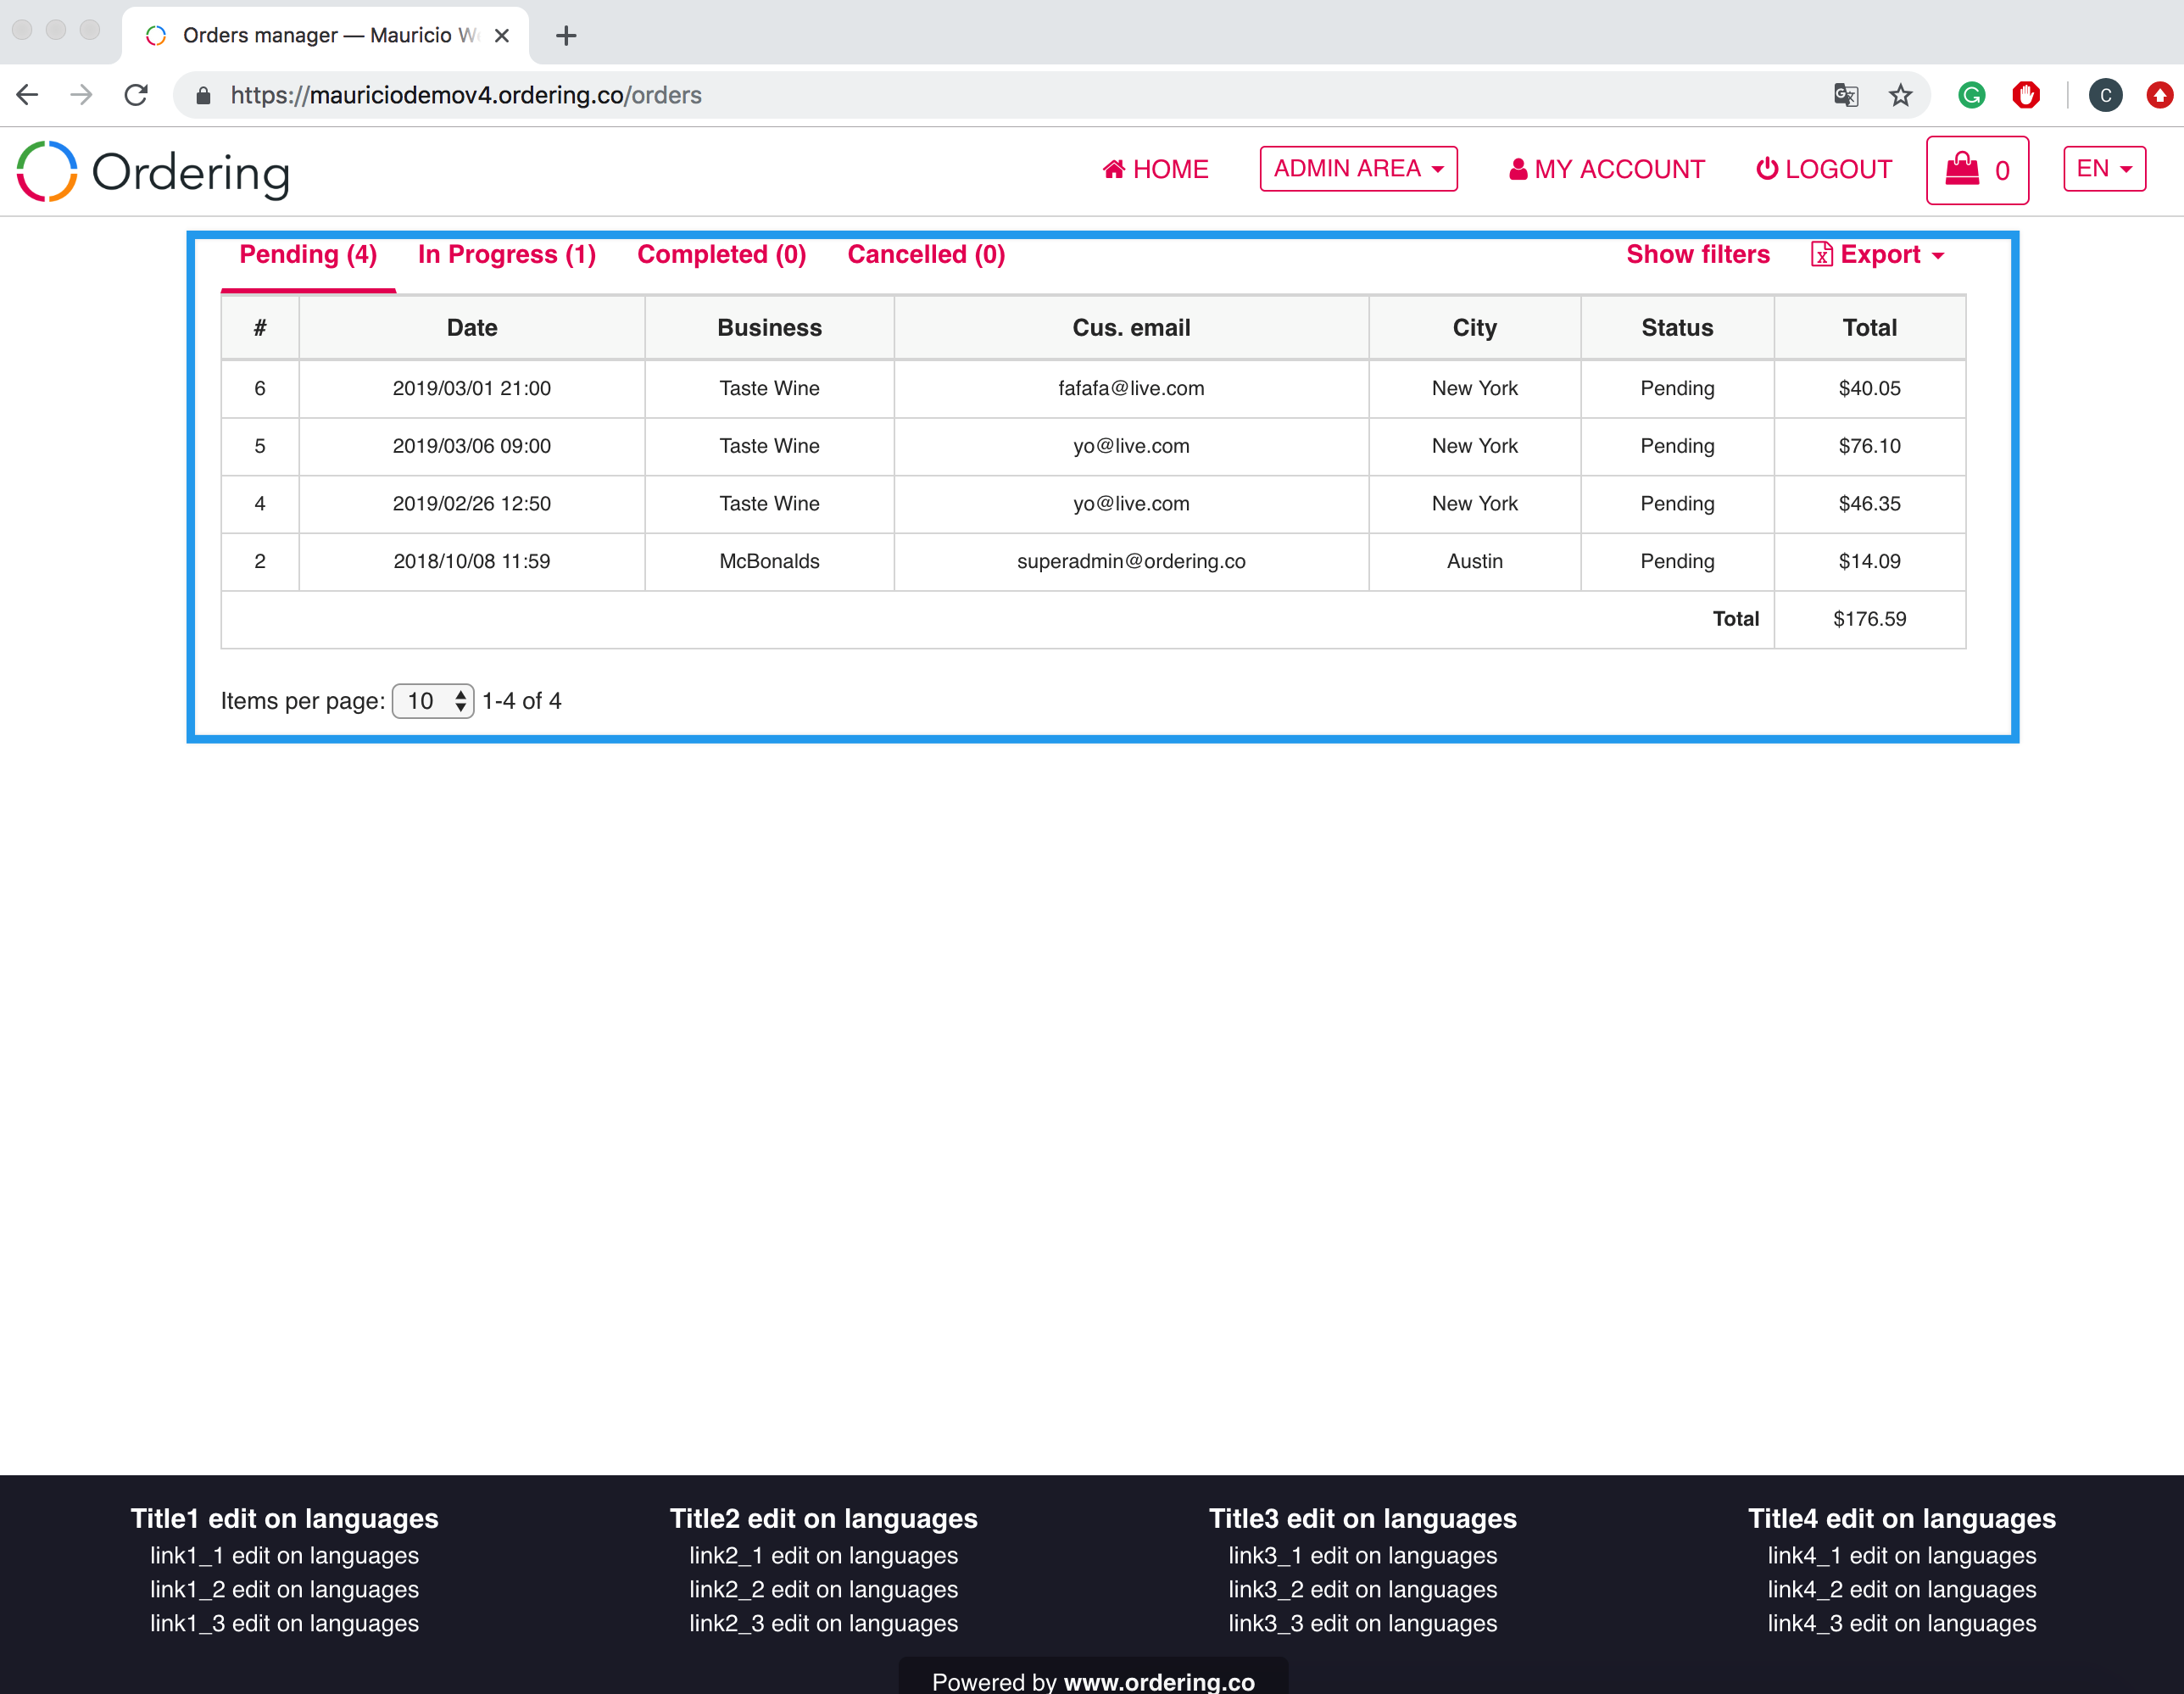Go back with browser back arrow

(28, 96)
